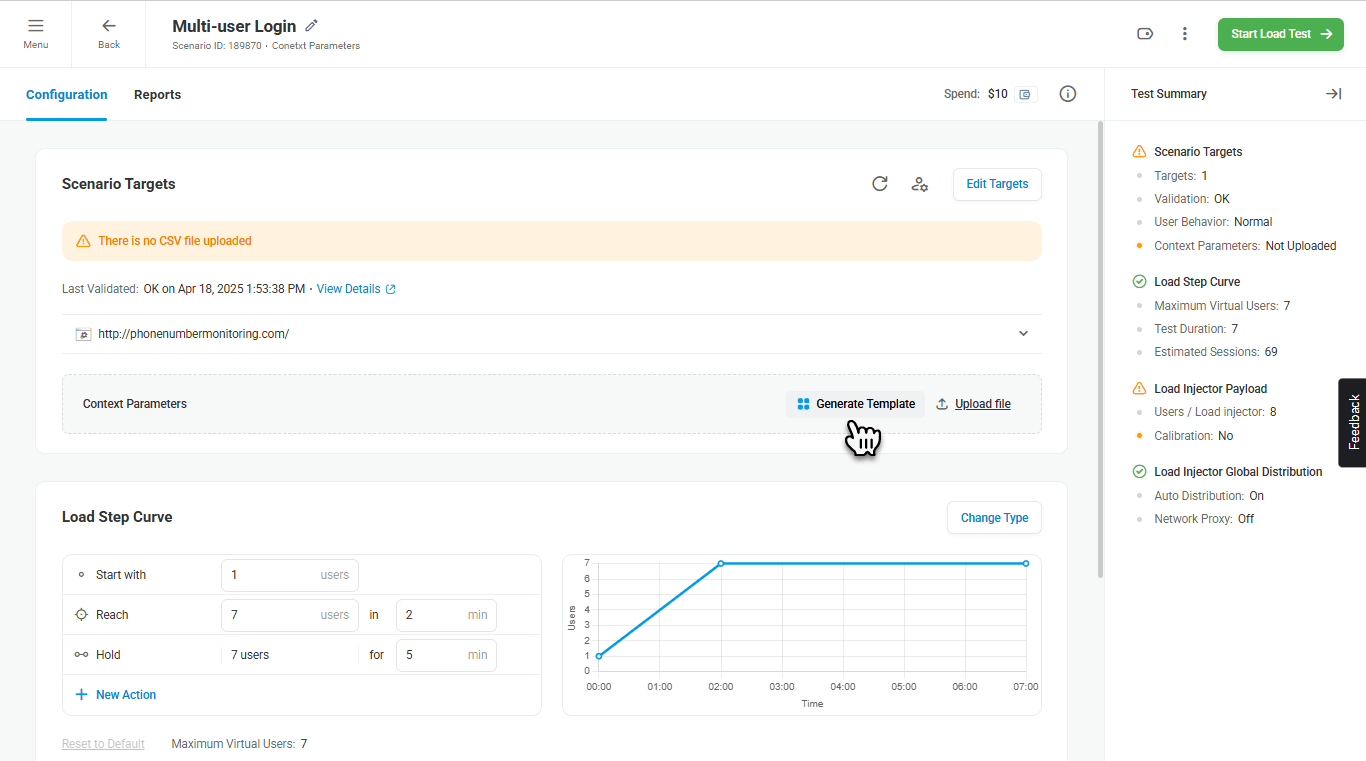Open the hamburger Menu icon
The height and width of the screenshot is (761, 1366).
pyautogui.click(x=36, y=27)
